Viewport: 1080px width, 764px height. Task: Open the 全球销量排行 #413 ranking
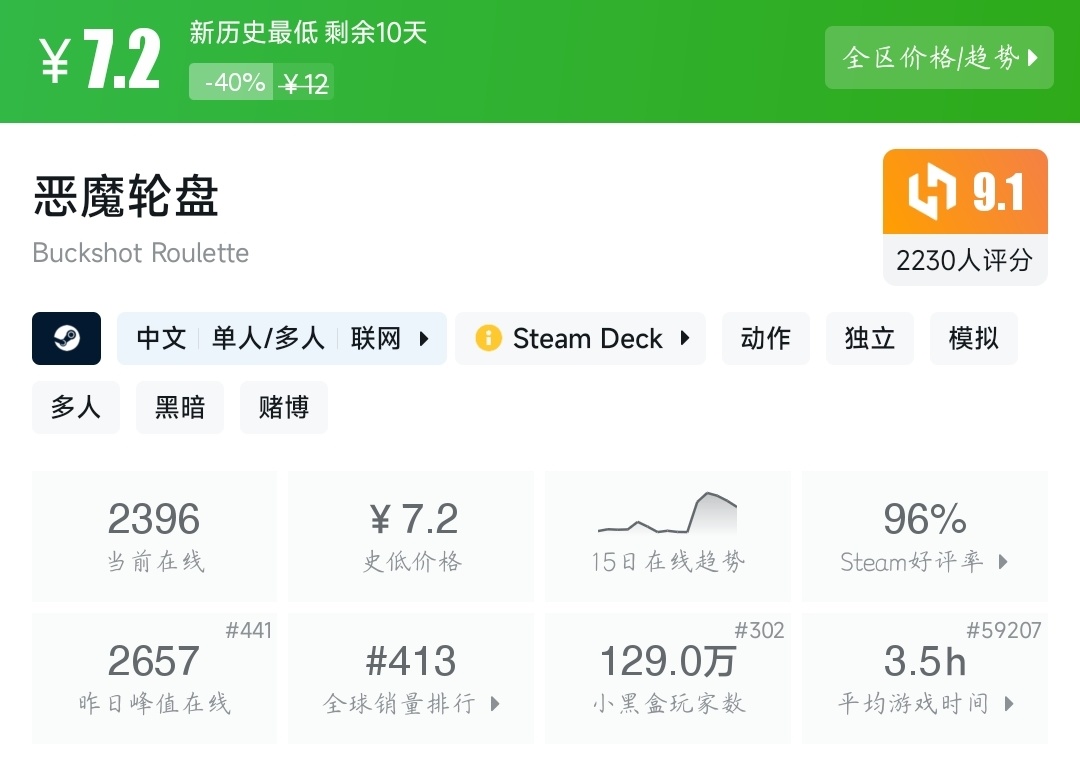pyautogui.click(x=411, y=678)
